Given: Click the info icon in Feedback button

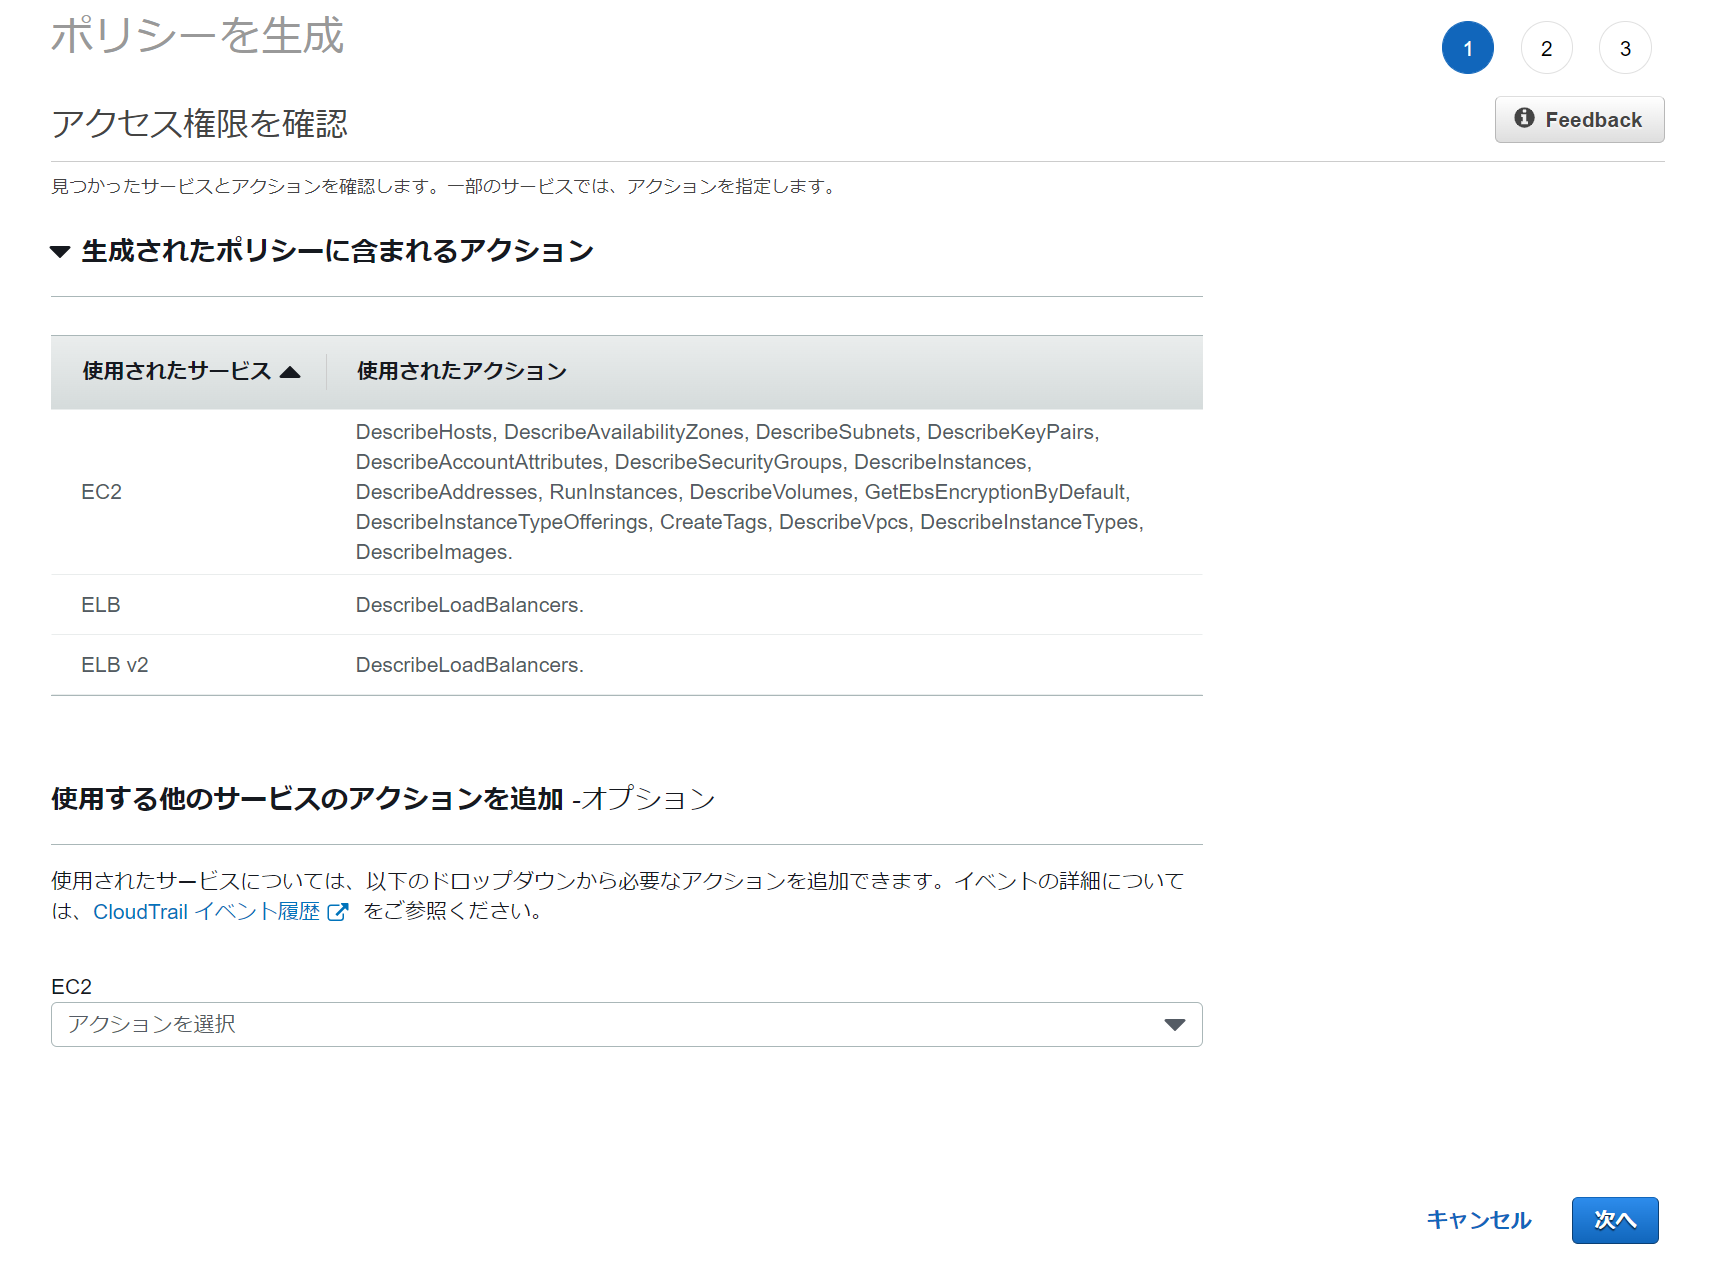Looking at the screenshot, I should (1524, 118).
